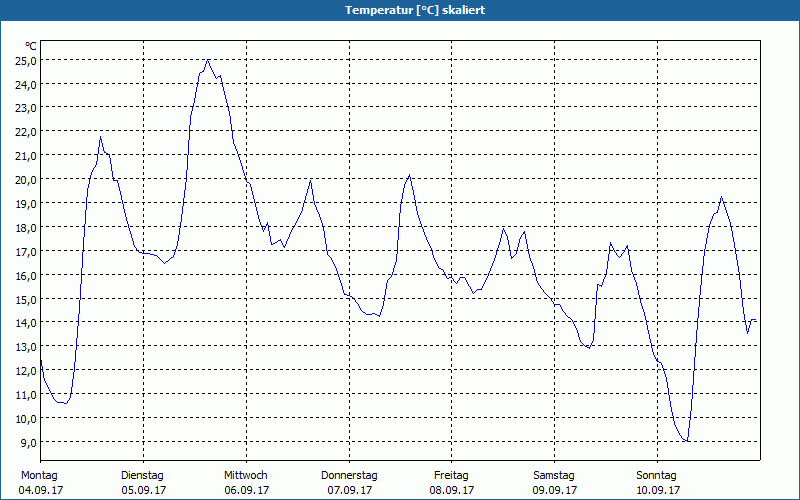This screenshot has width=800, height=500.
Task: Click the Dienstag day label
Action: 142,476
